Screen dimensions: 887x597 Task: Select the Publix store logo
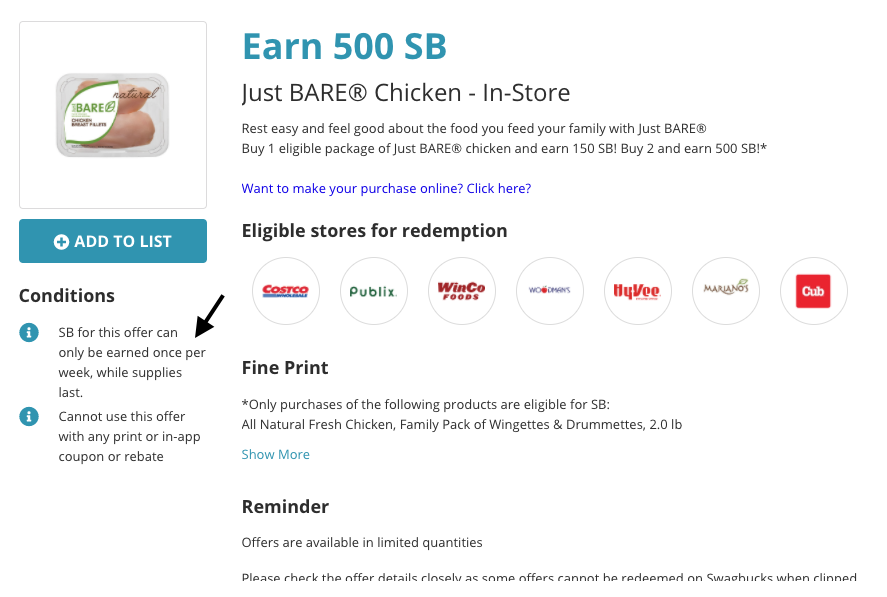(373, 291)
